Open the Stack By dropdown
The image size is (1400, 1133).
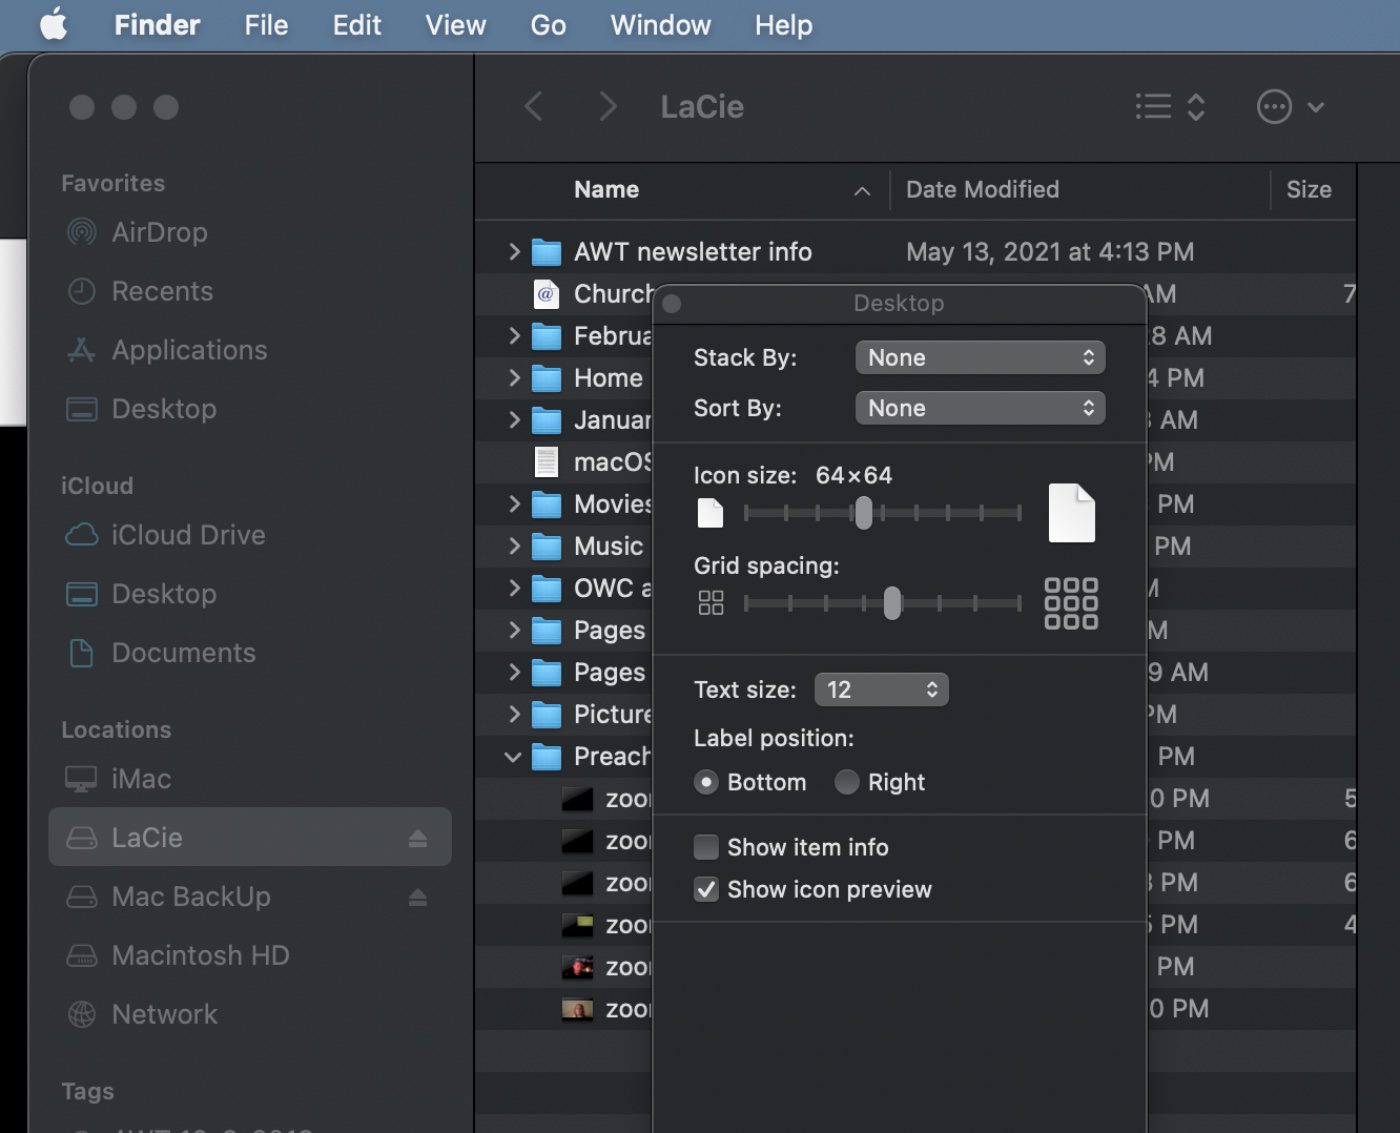980,358
